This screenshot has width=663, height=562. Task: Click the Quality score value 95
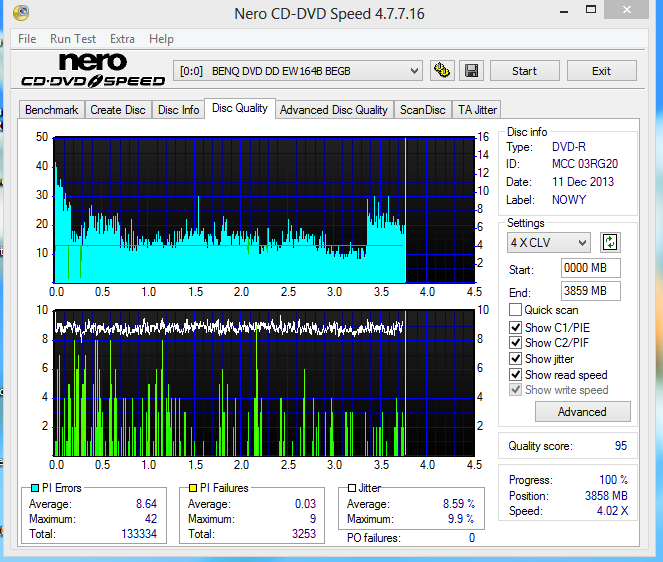(x=621, y=446)
